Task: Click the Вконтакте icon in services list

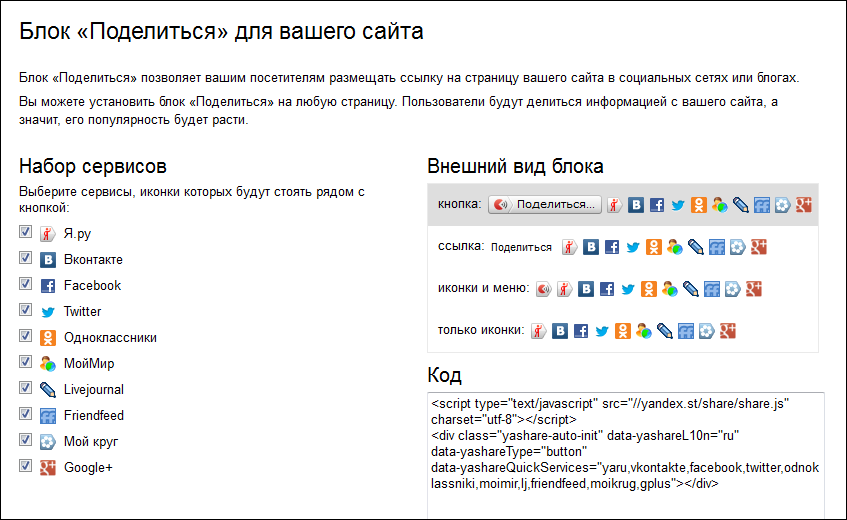Action: click(x=48, y=260)
